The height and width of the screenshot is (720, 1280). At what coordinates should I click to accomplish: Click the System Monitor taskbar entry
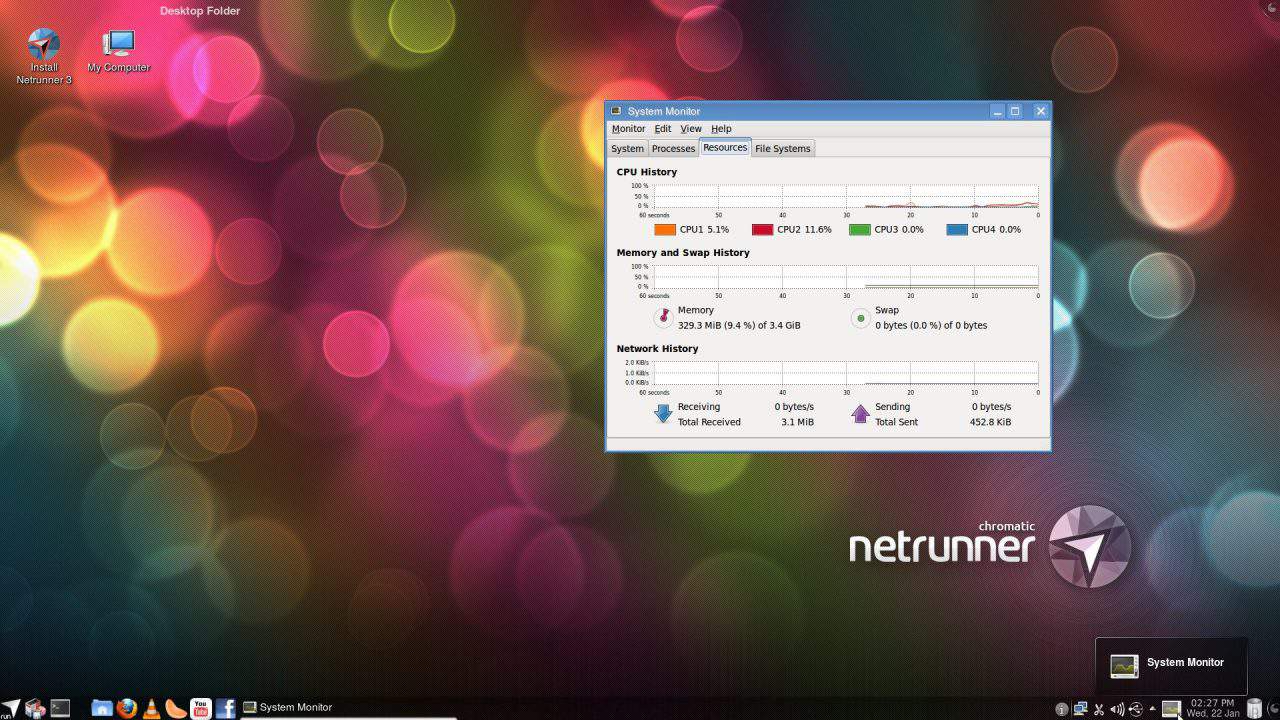(297, 707)
